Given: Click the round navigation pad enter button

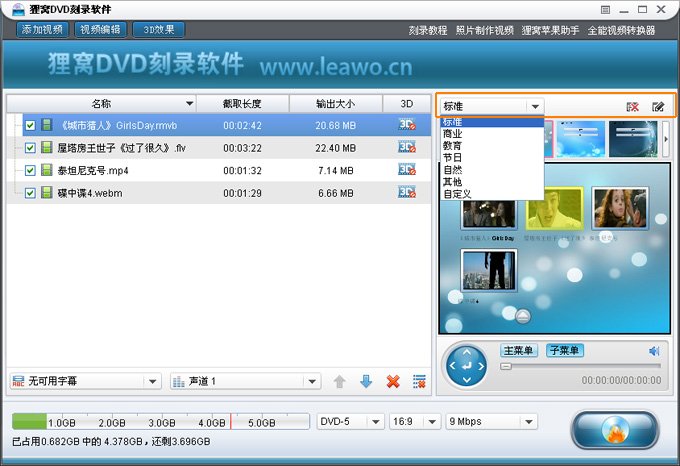Looking at the screenshot, I should (467, 366).
